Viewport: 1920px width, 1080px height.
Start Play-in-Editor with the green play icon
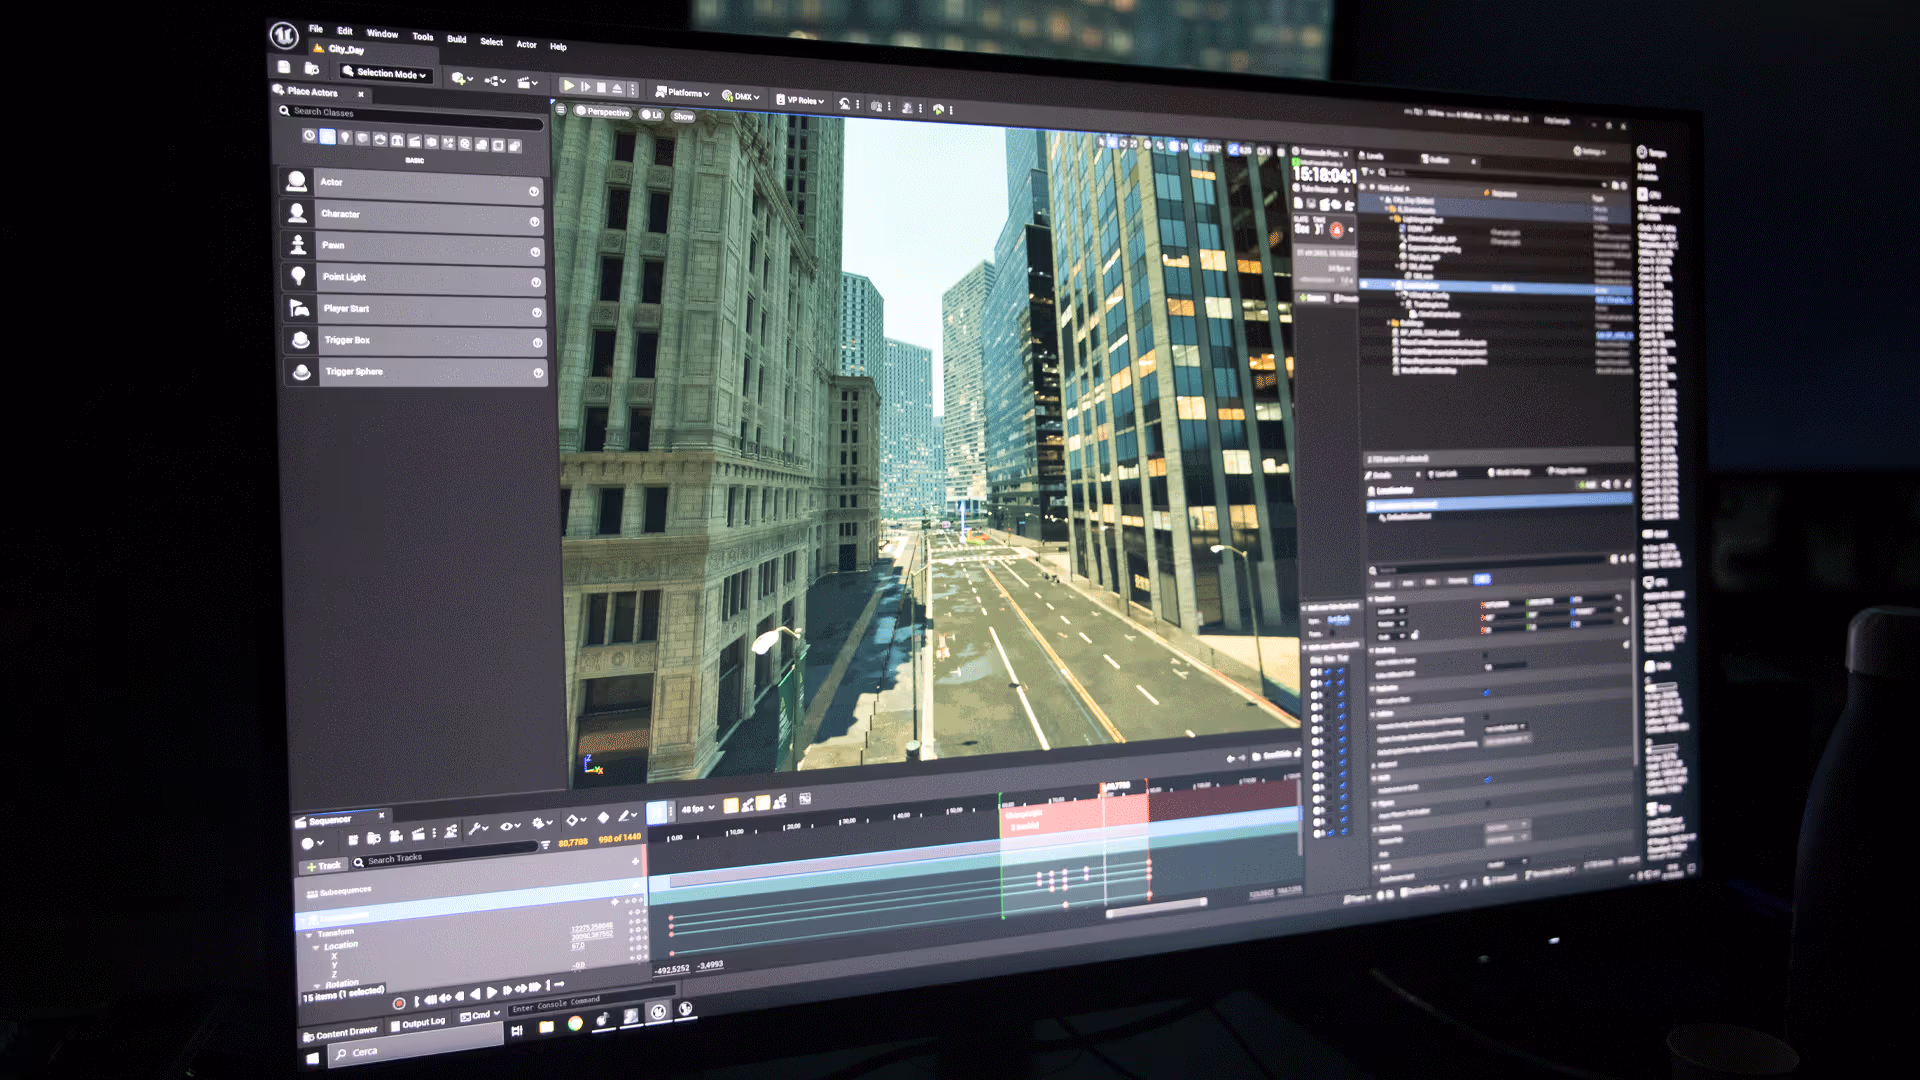pos(568,86)
